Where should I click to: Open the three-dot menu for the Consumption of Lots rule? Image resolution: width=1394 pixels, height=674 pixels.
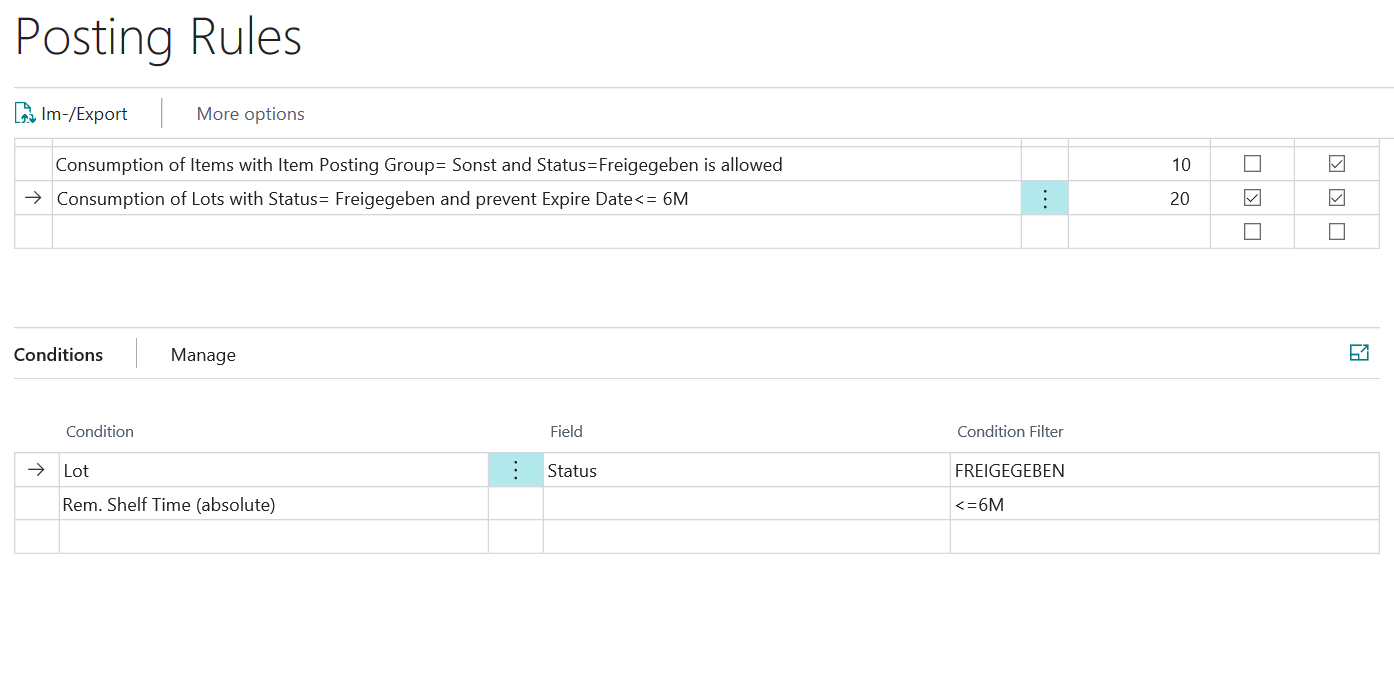tap(1045, 198)
